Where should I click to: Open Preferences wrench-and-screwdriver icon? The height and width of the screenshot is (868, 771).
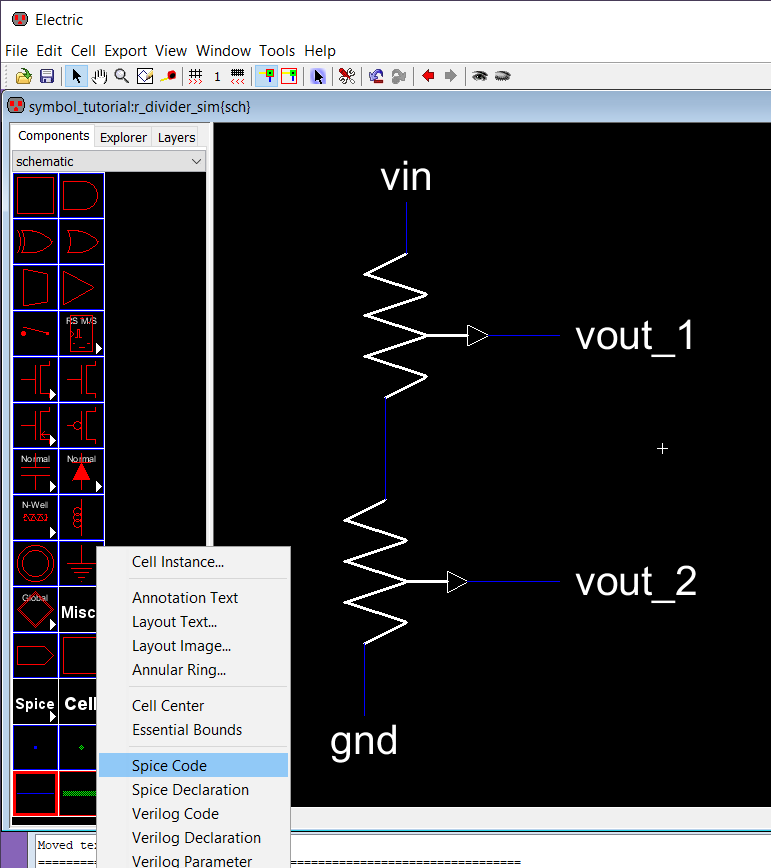coord(347,76)
